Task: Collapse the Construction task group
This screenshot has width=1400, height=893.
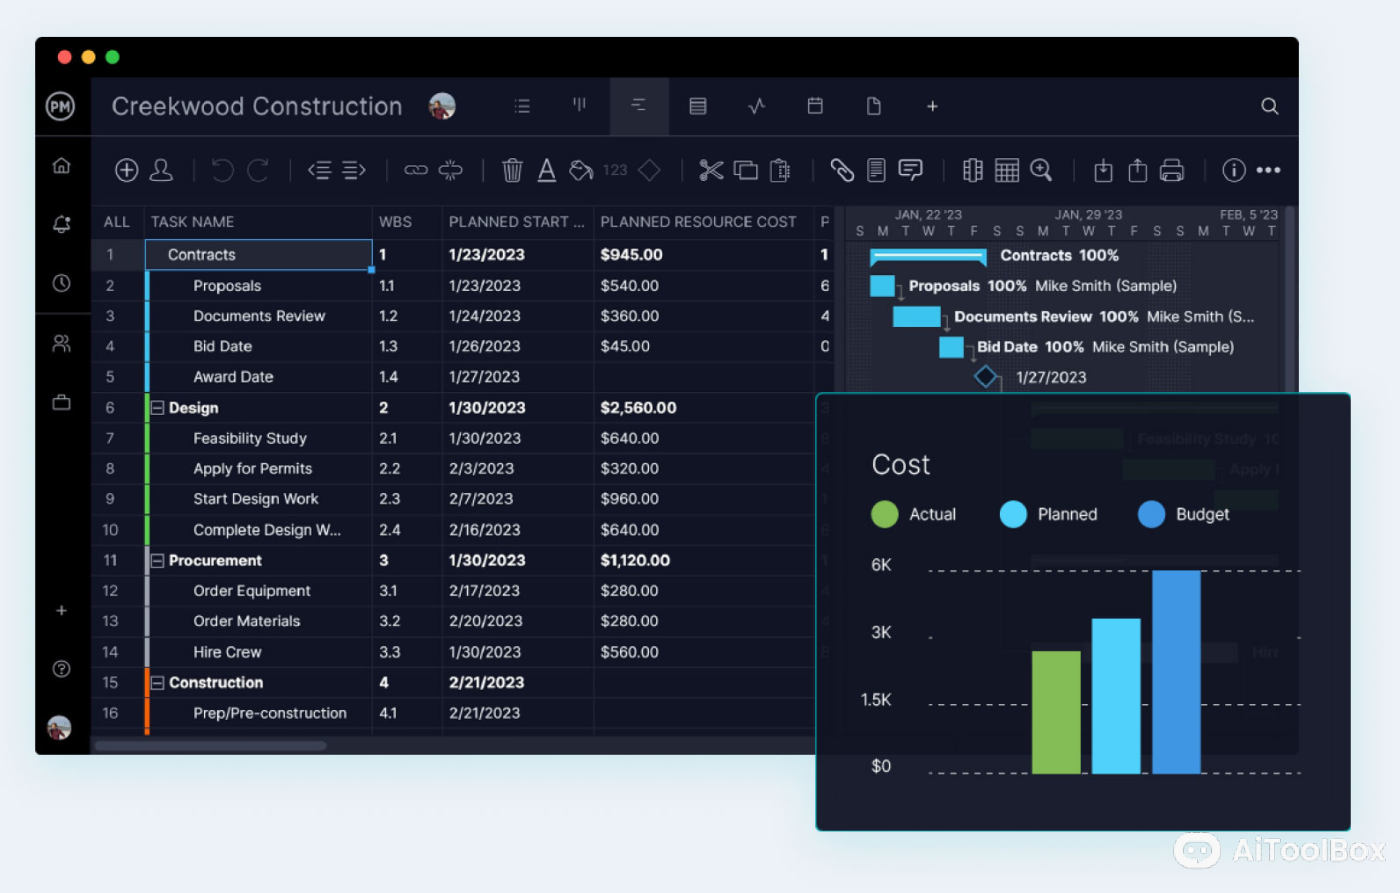Action: coord(159,683)
